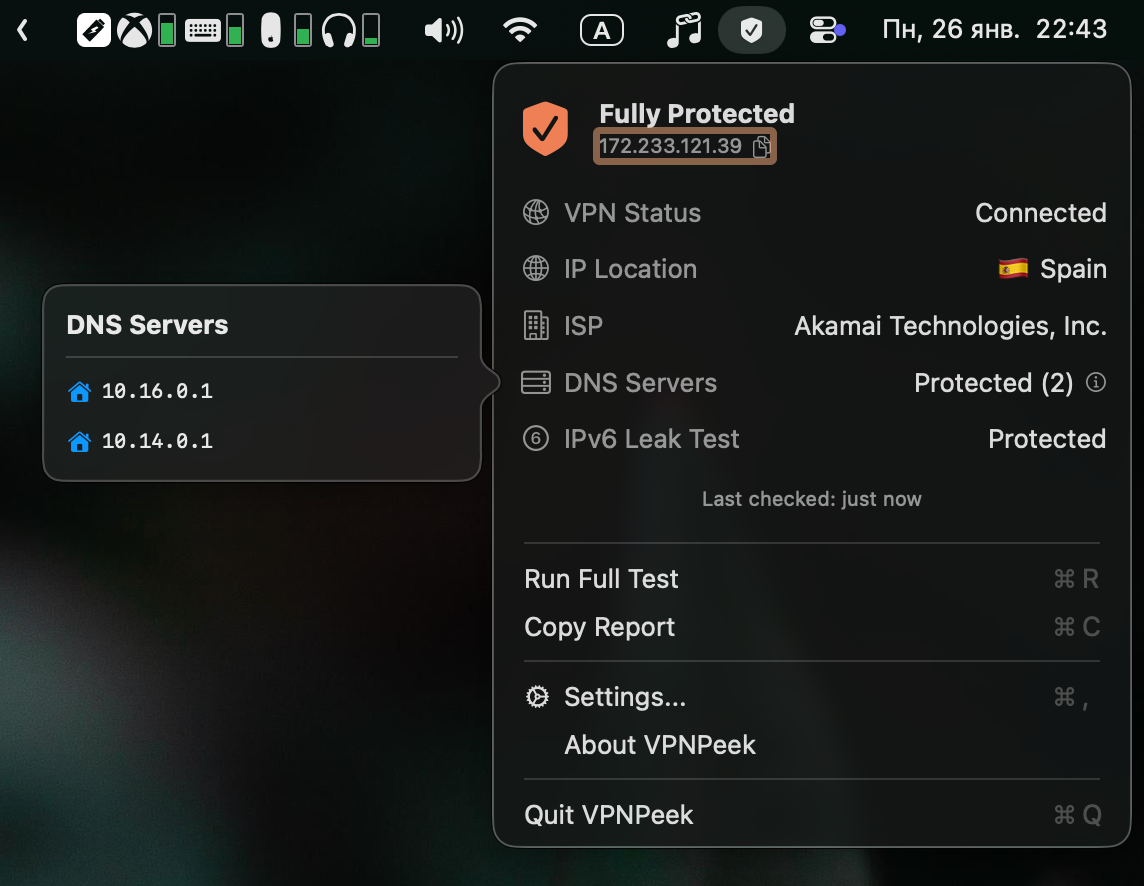Viewport: 1144px width, 886px height.
Task: Click the 10.16.0.1 DNS server entry
Action: coord(157,391)
